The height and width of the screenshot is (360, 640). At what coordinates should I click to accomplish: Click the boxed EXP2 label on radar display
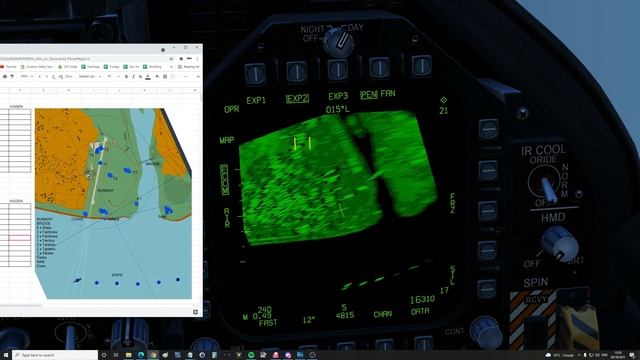pos(297,98)
